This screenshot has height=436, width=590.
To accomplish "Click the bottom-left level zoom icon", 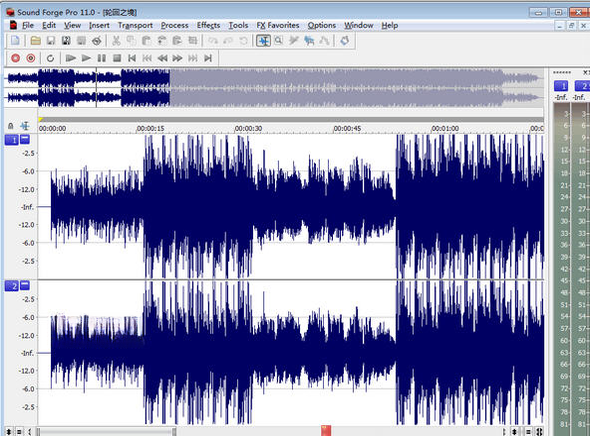I will pos(8,432).
